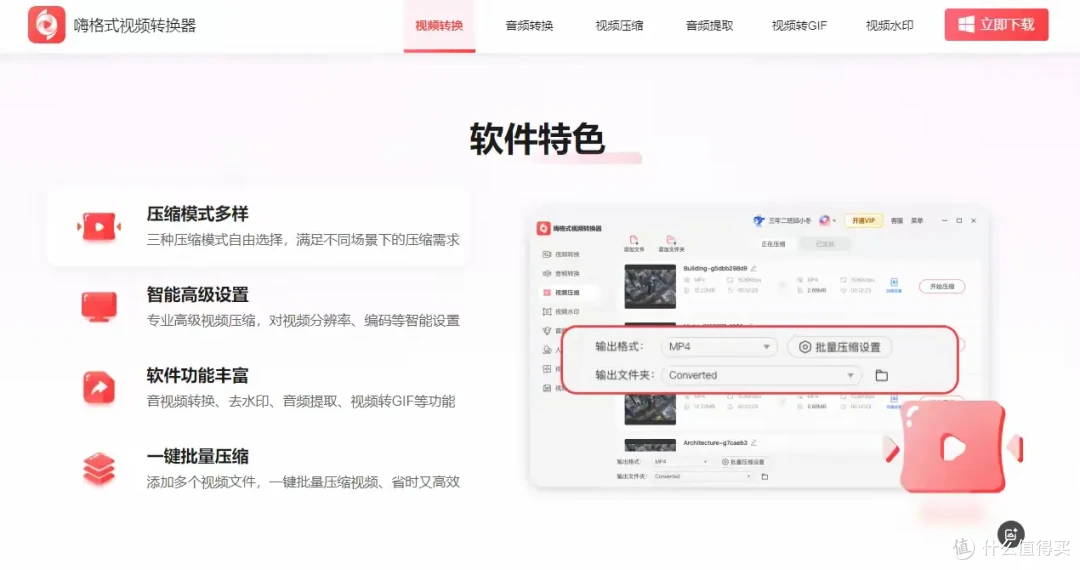Click the app logo inside the software preview window

point(543,228)
